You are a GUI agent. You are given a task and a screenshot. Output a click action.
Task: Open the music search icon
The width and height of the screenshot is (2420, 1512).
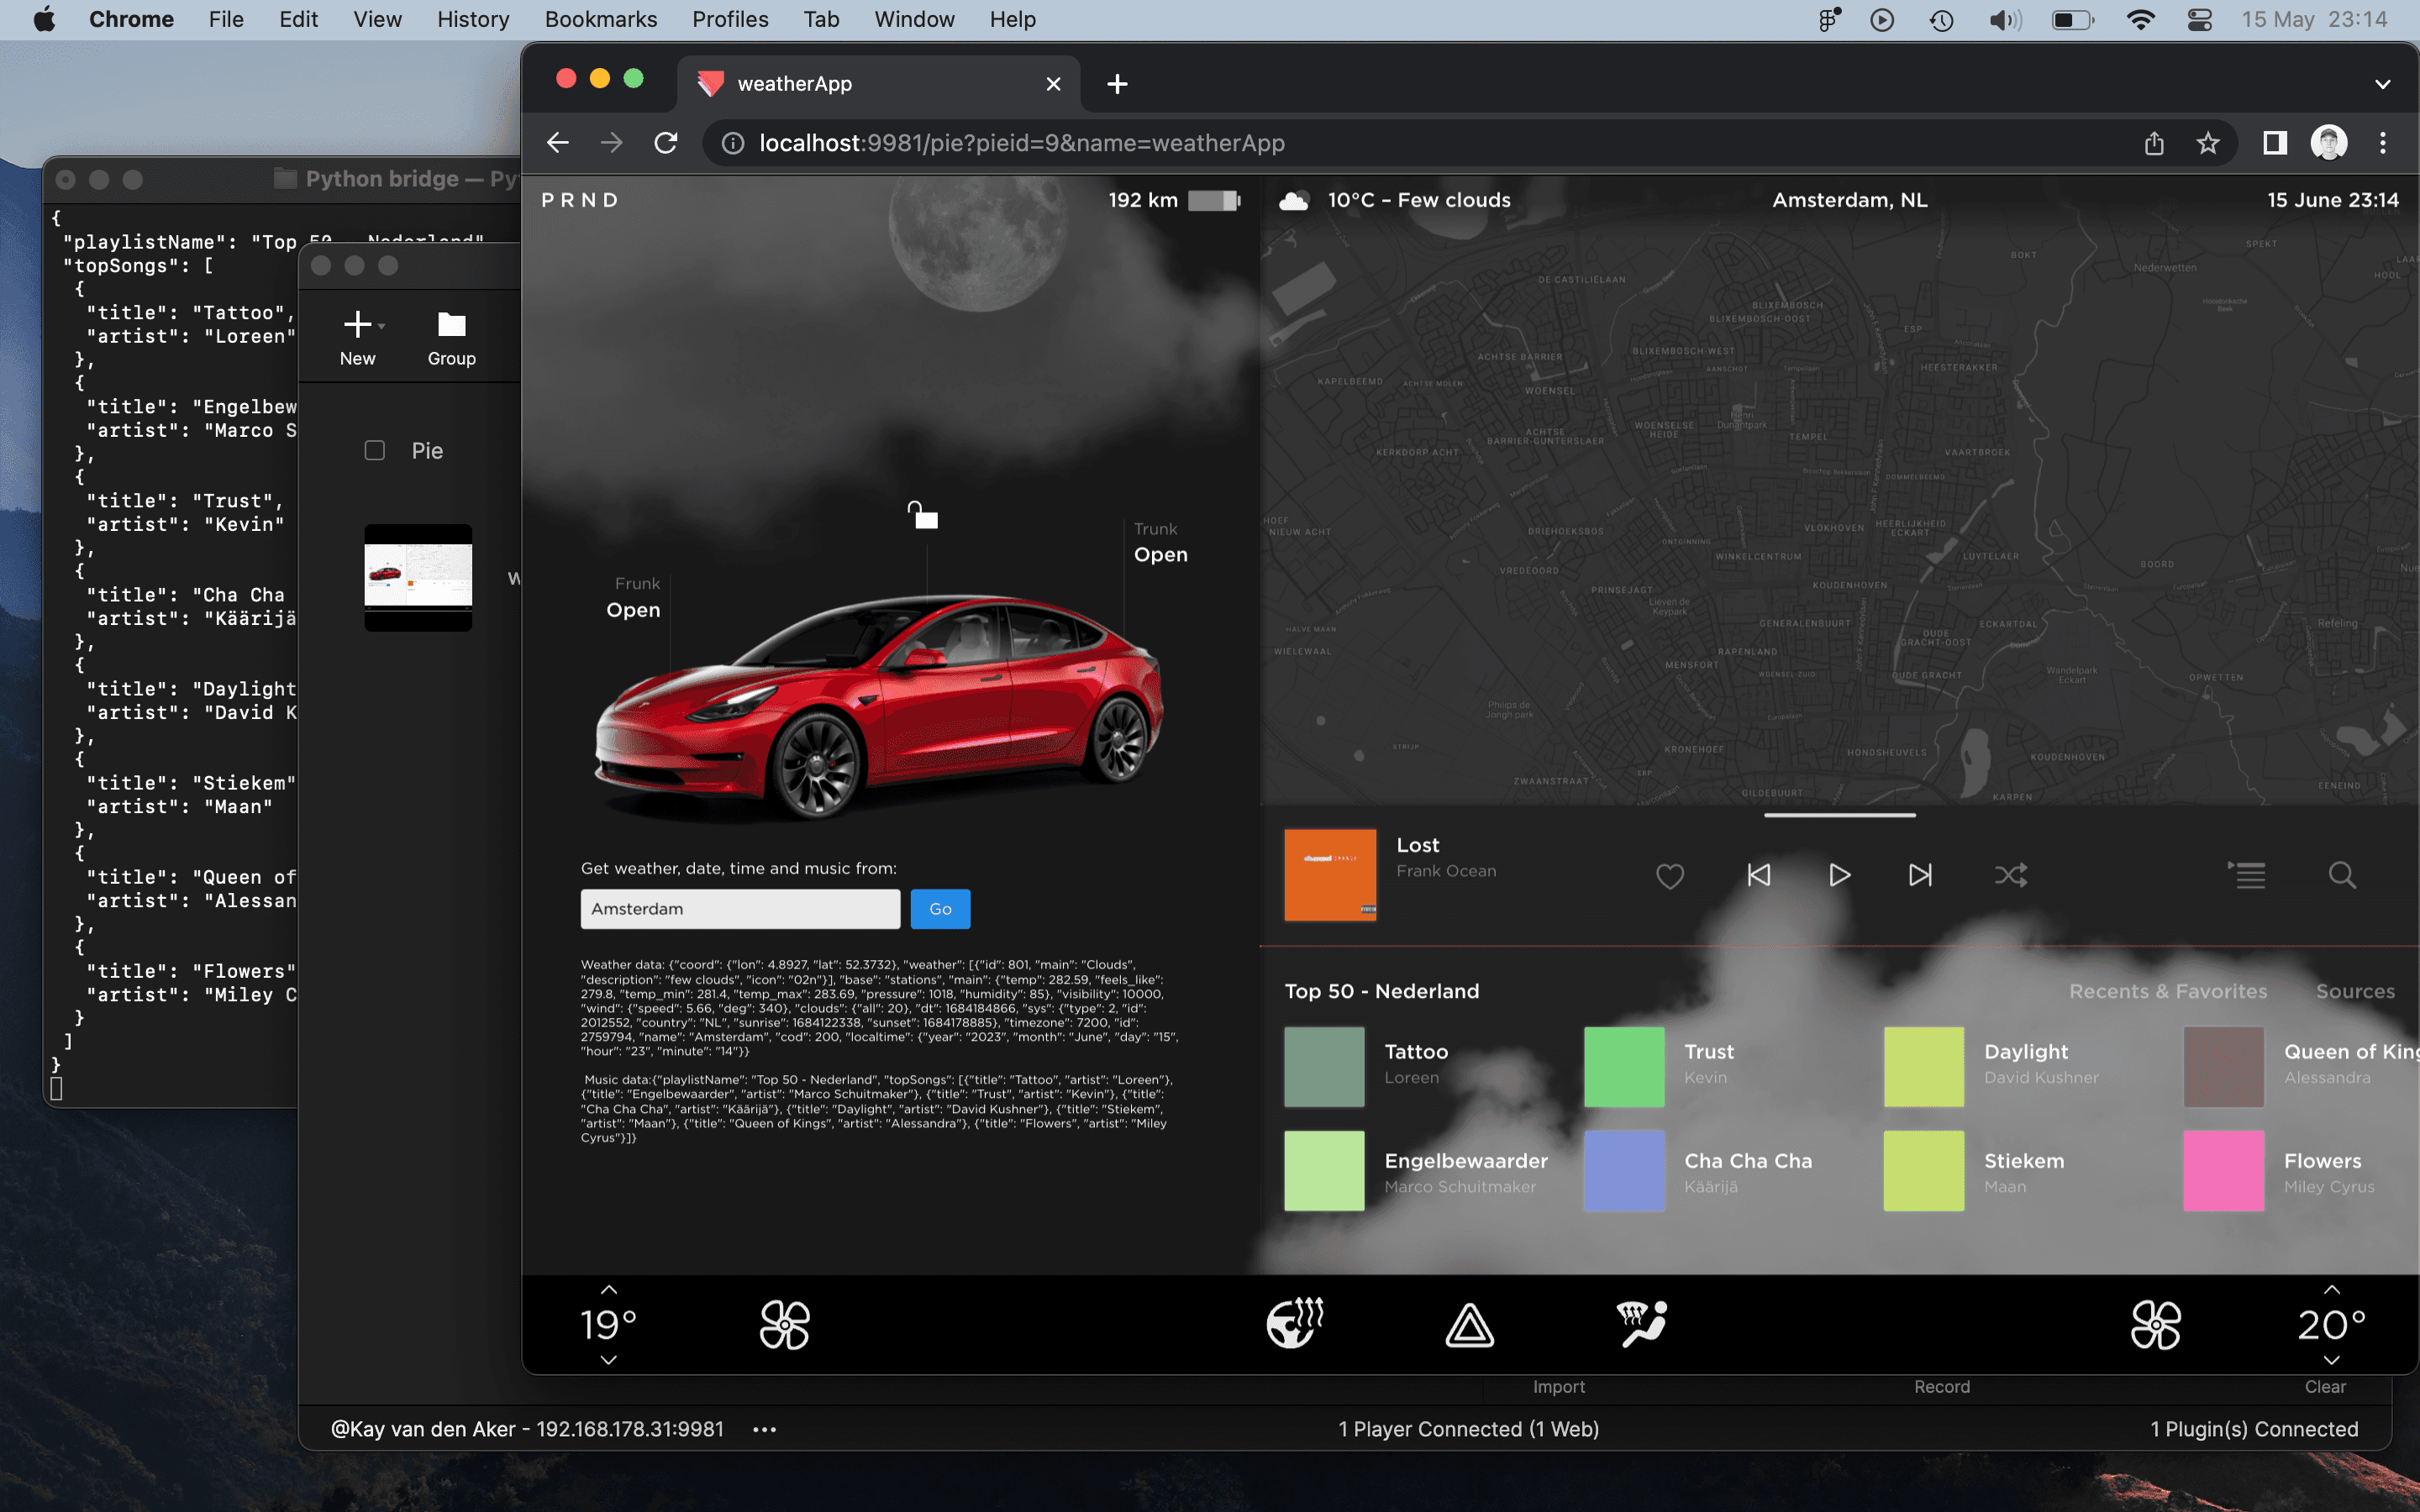2340,875
